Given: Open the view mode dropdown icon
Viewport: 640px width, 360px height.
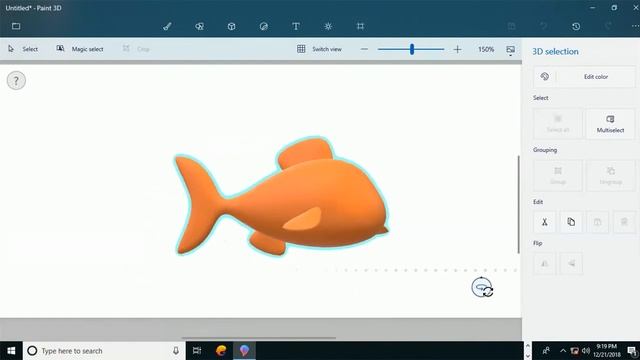Looking at the screenshot, I should pyautogui.click(x=510, y=50).
